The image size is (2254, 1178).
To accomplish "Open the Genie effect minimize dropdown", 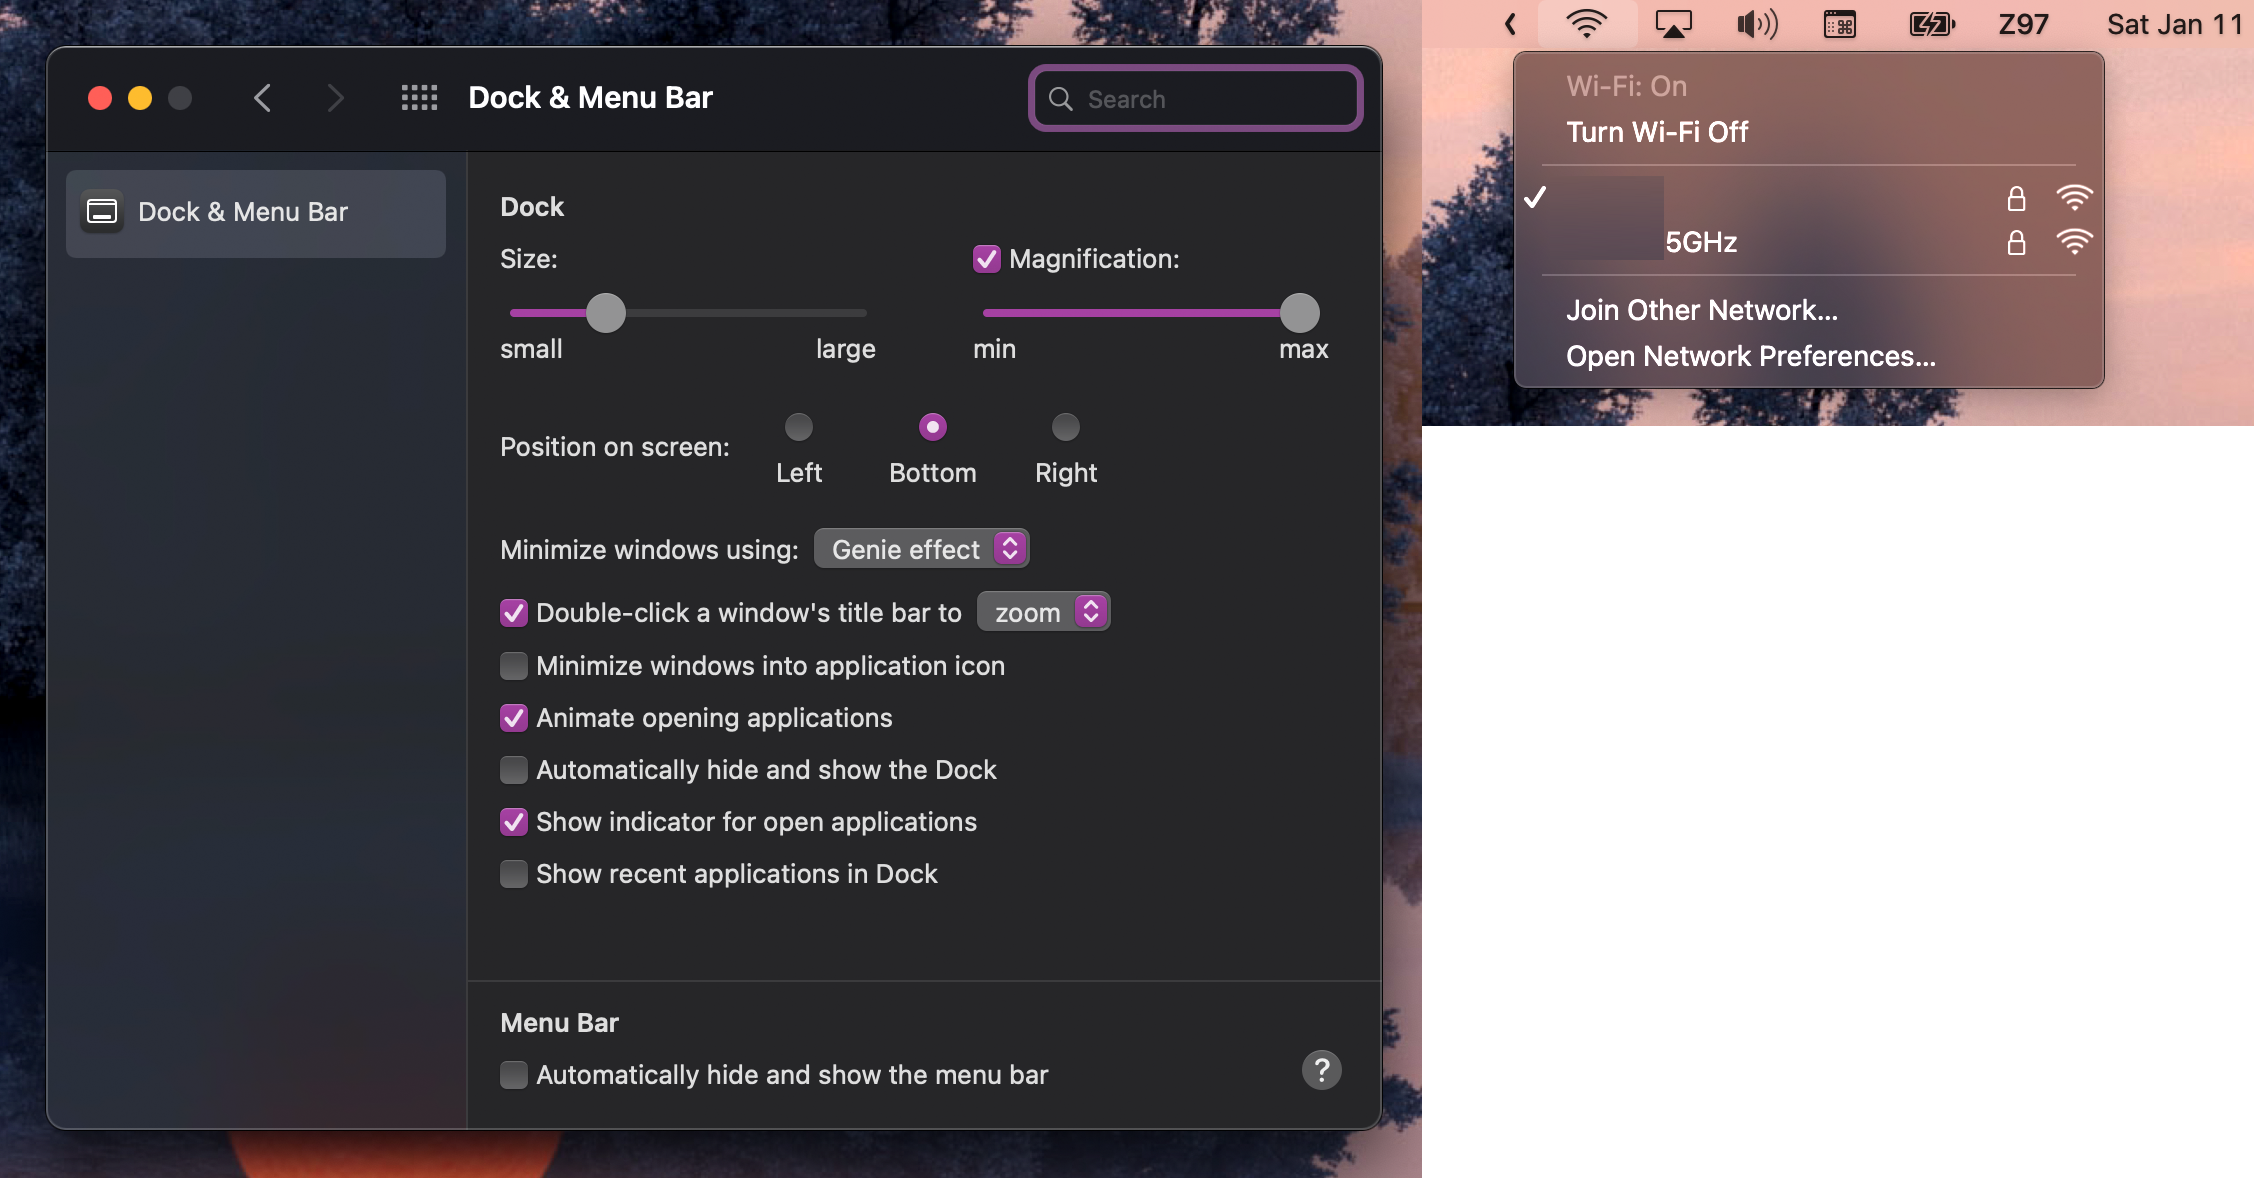I will (921, 549).
